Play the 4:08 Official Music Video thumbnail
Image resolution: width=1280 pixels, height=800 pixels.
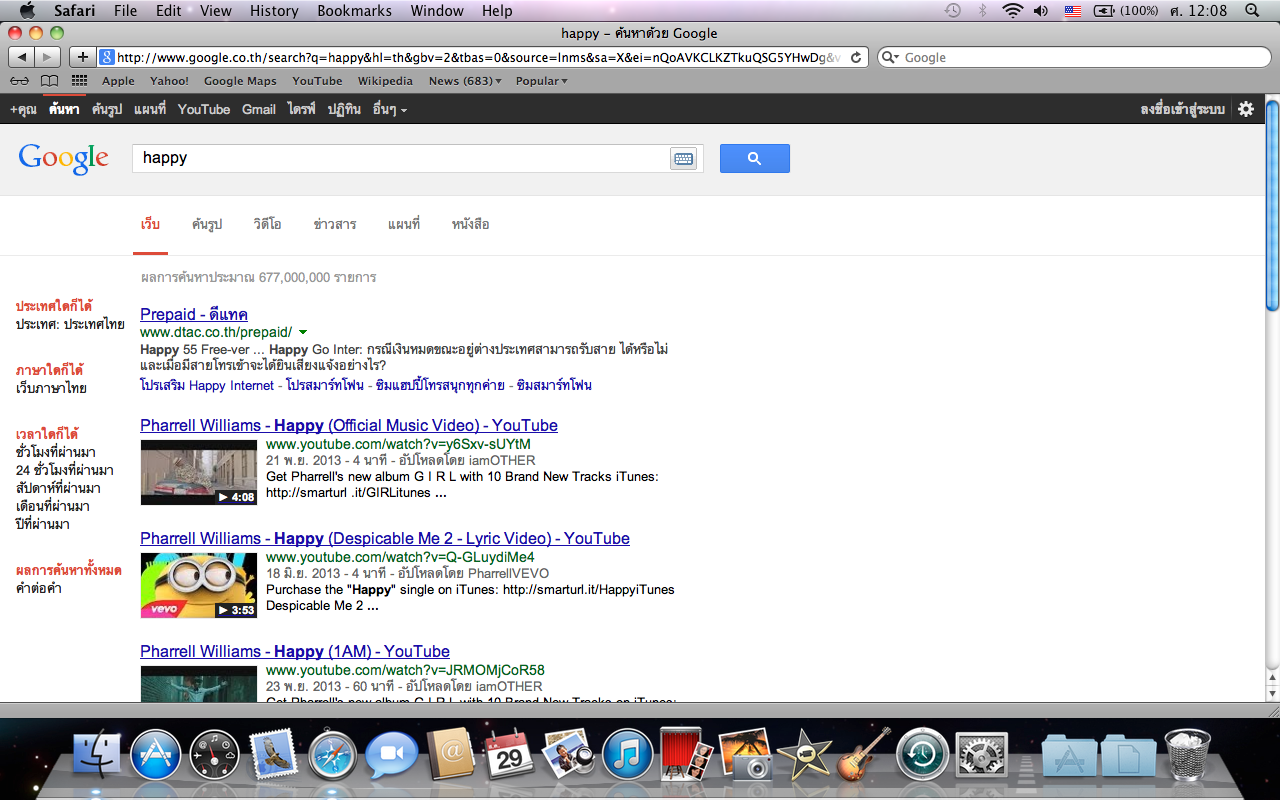click(199, 472)
